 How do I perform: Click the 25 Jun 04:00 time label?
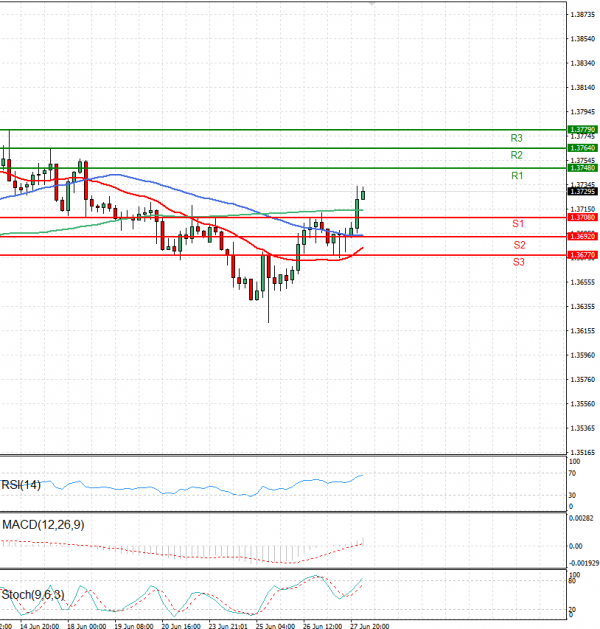(x=274, y=623)
